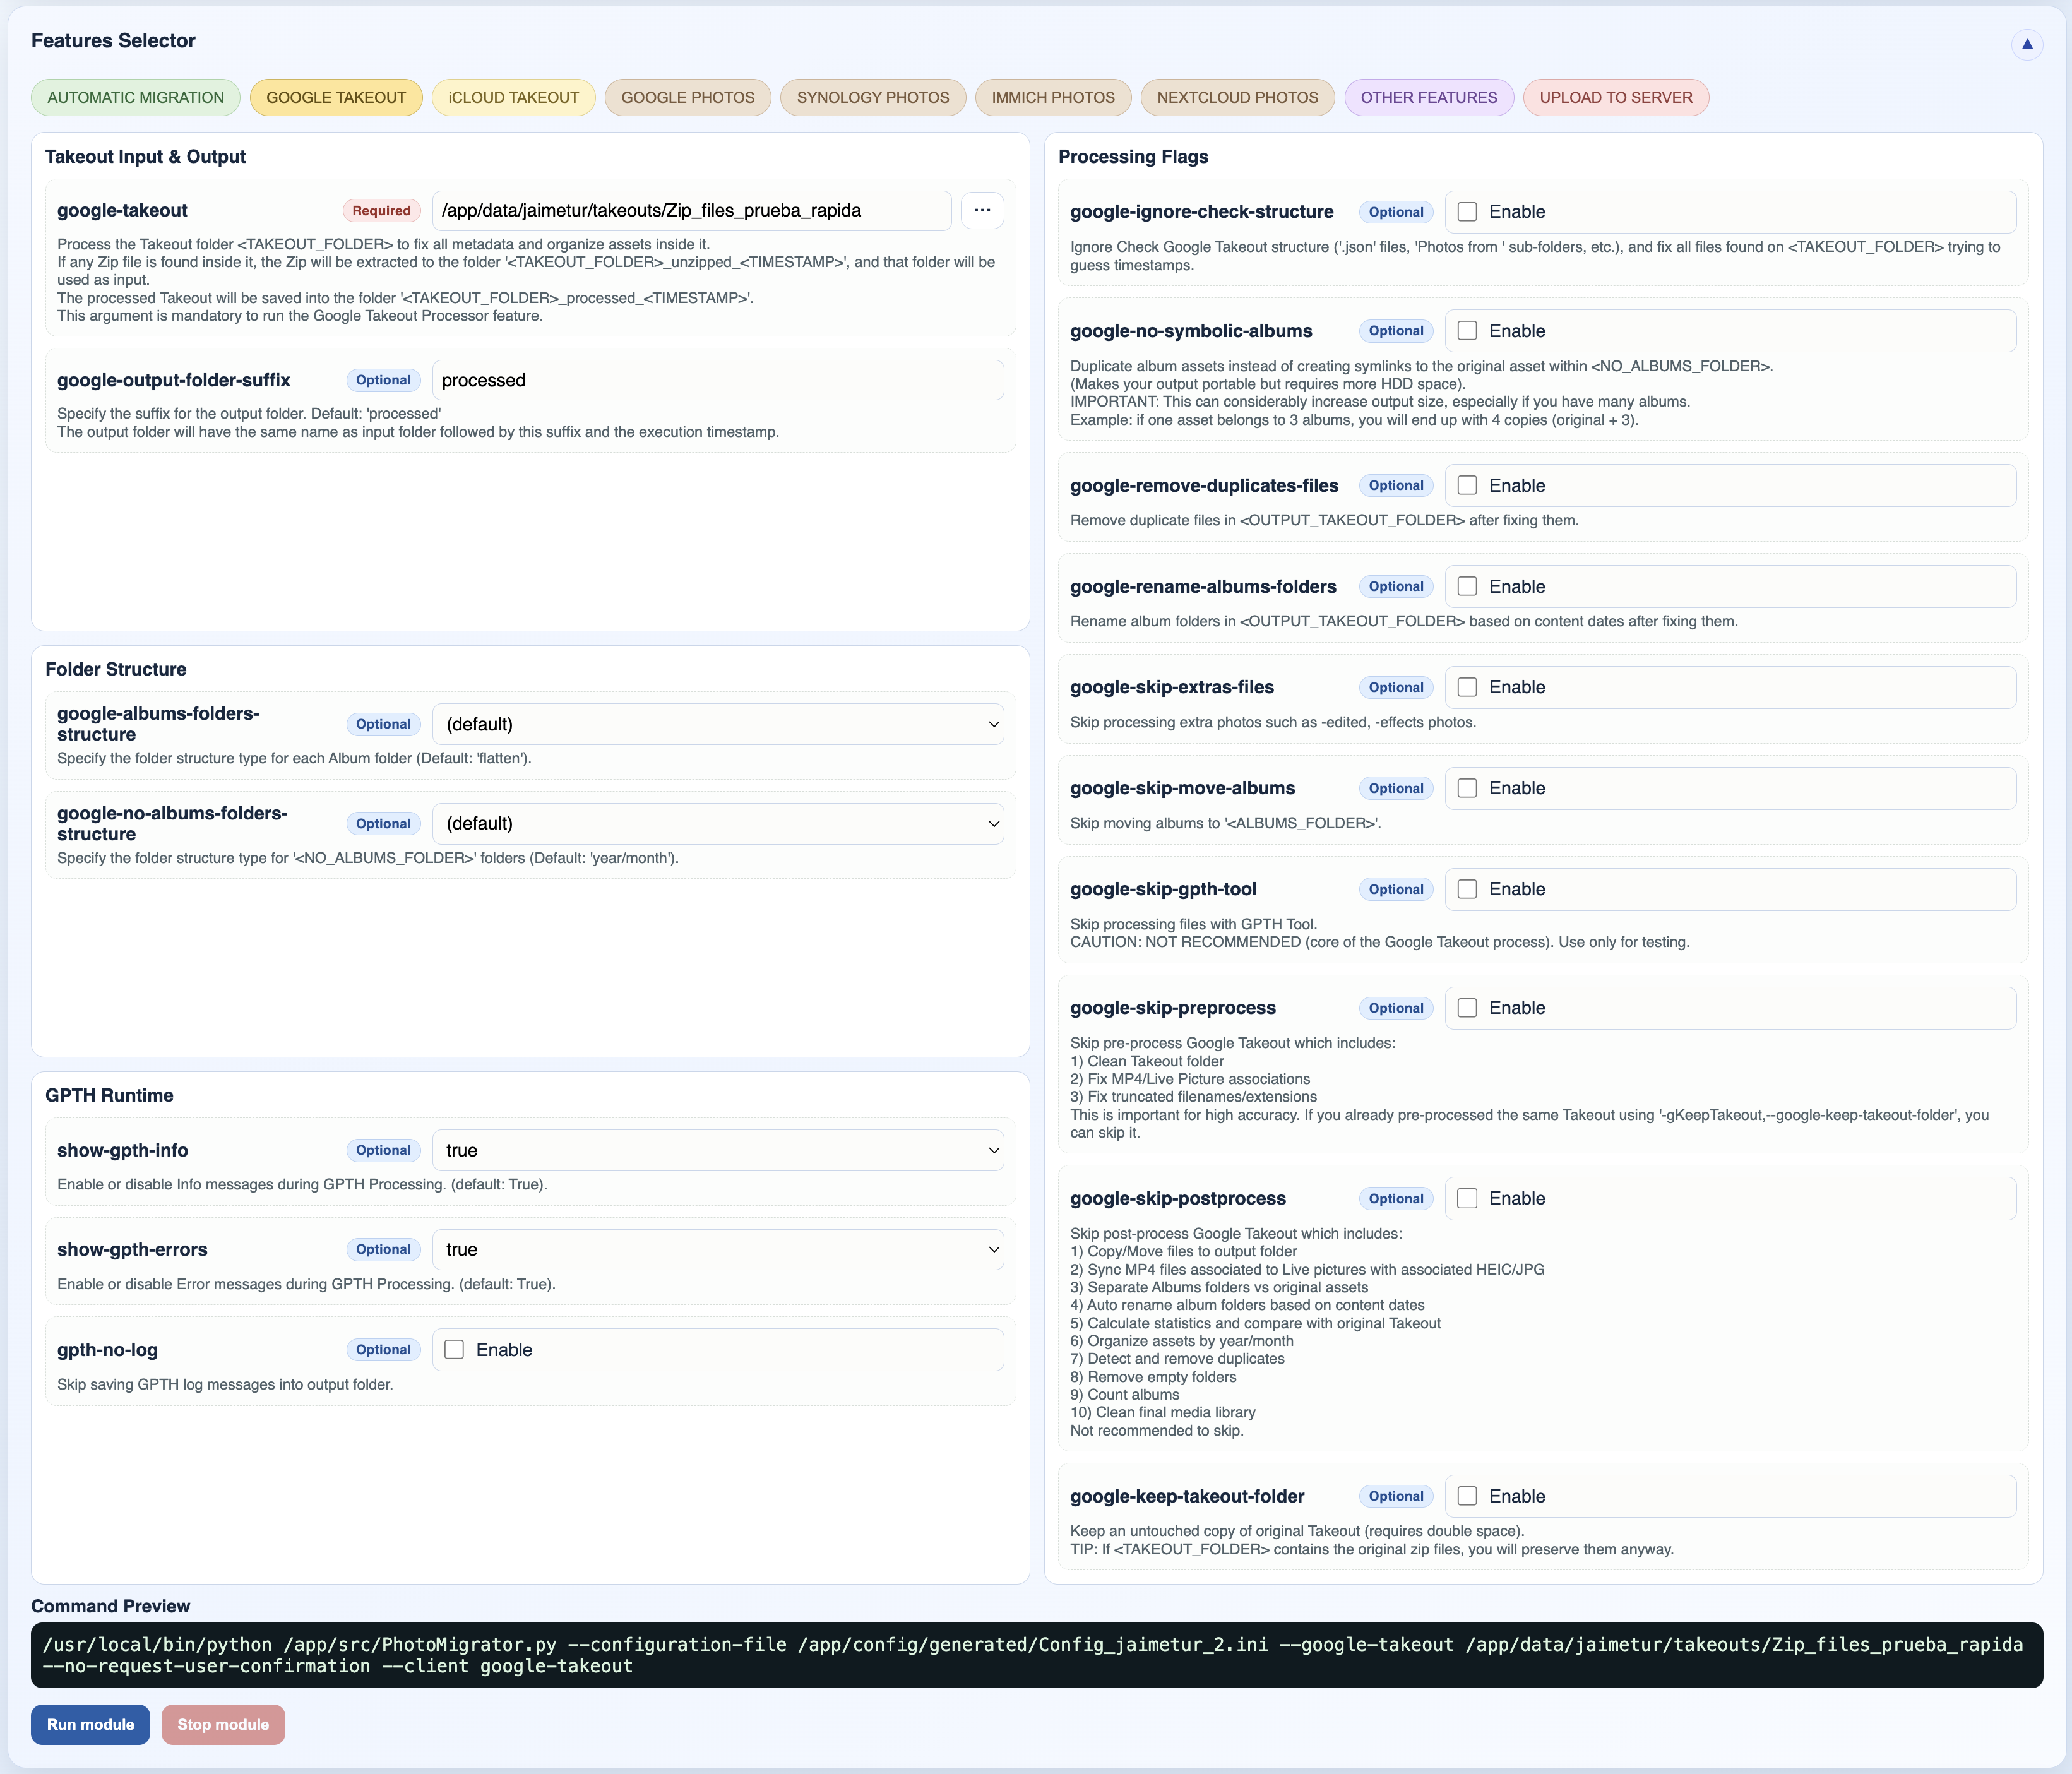
Task: Enable google-no-symbolic-albums checkbox
Action: (x=1467, y=331)
